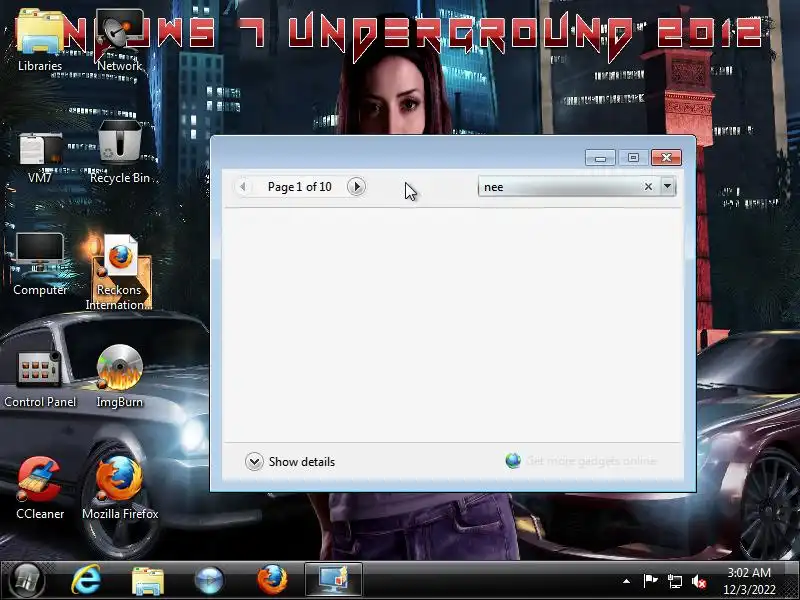Click the muted volume tray icon
Screen dimensions: 800x600
(x=698, y=581)
